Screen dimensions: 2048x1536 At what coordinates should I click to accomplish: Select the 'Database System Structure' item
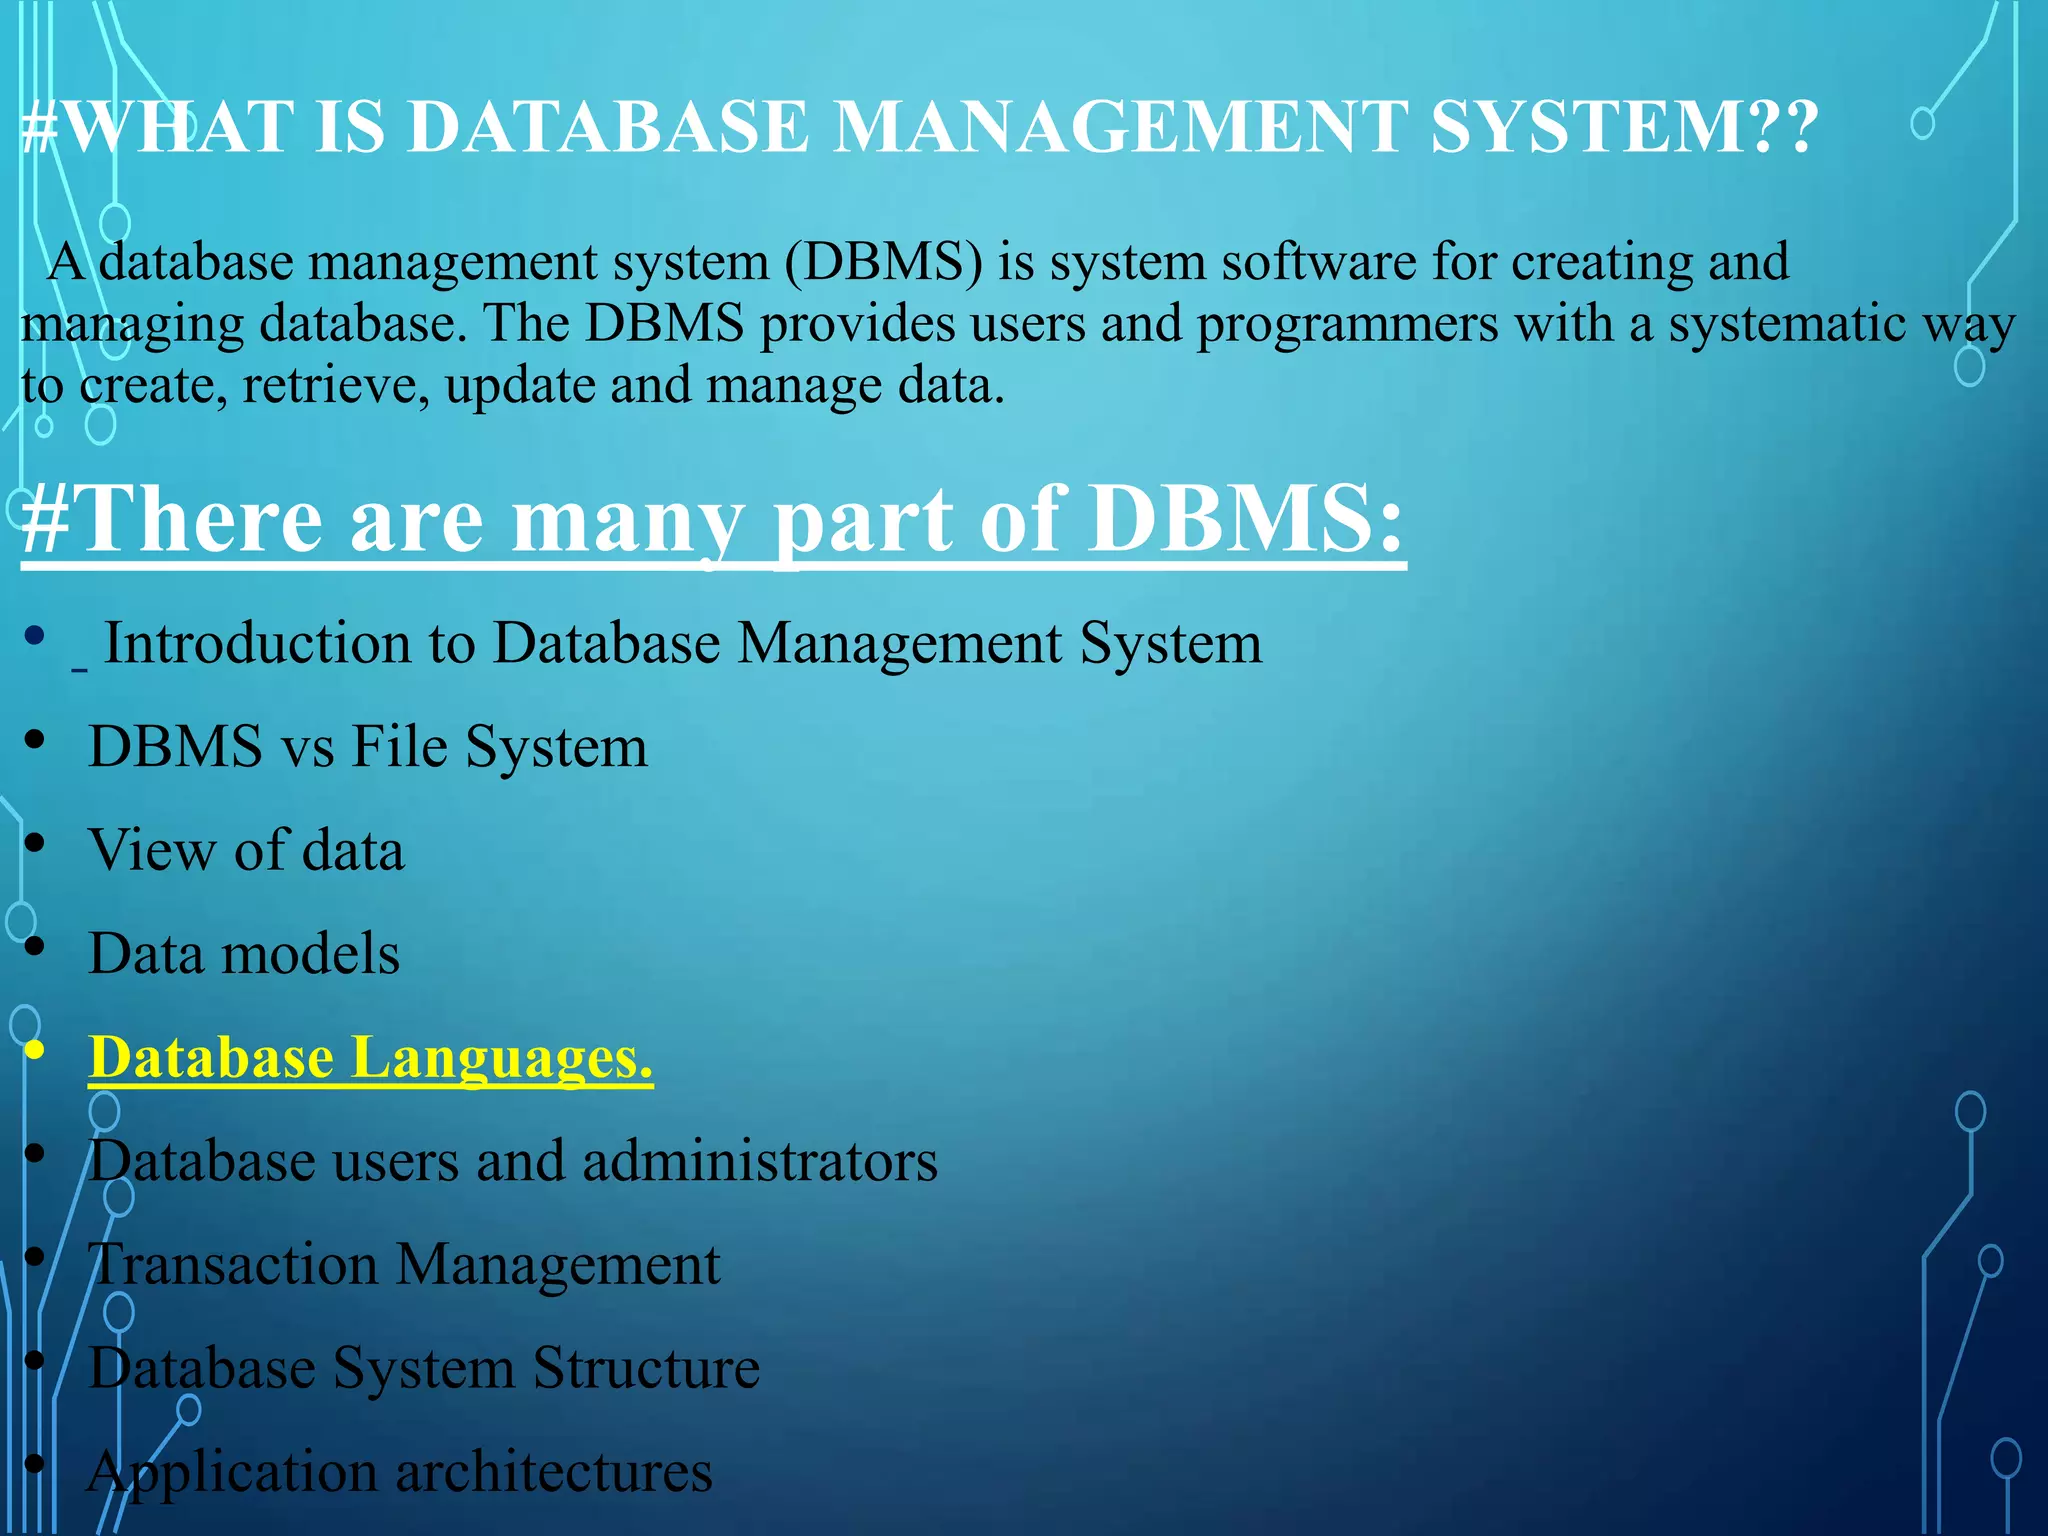tap(424, 1368)
